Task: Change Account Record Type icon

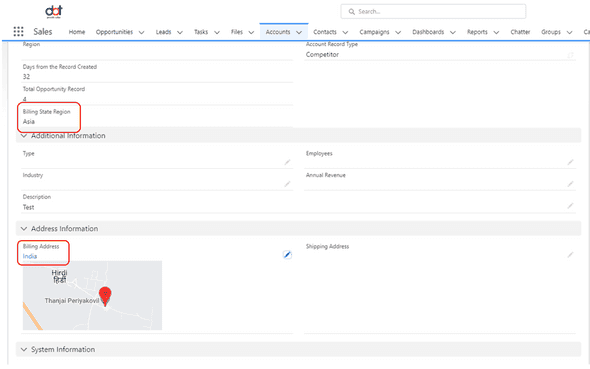Action: [x=570, y=55]
